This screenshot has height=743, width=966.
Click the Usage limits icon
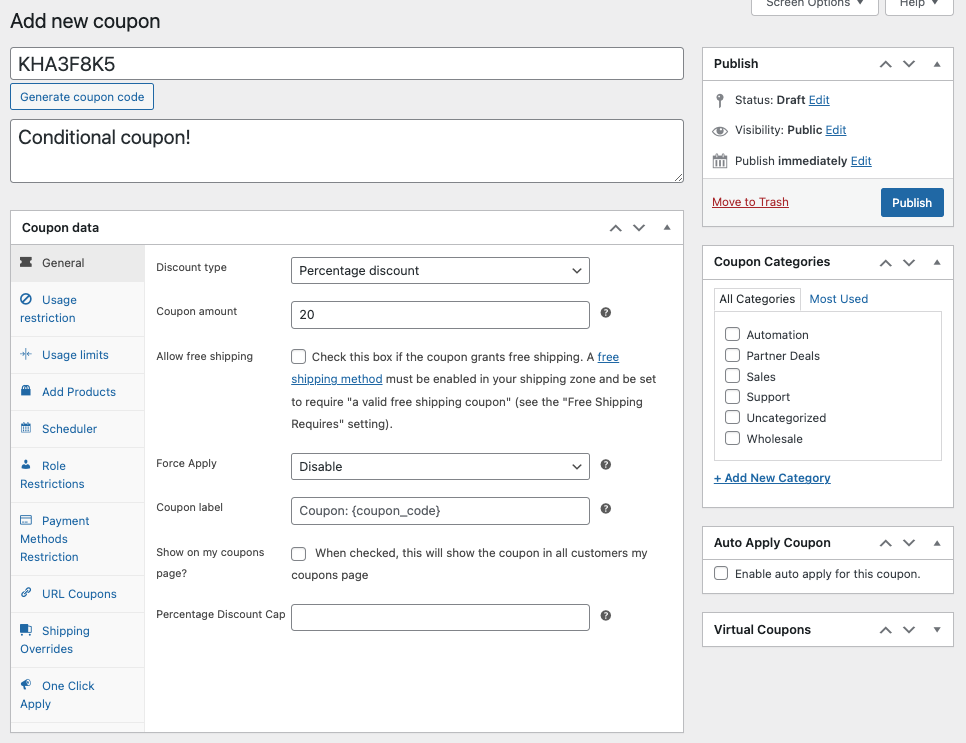click(x=26, y=354)
